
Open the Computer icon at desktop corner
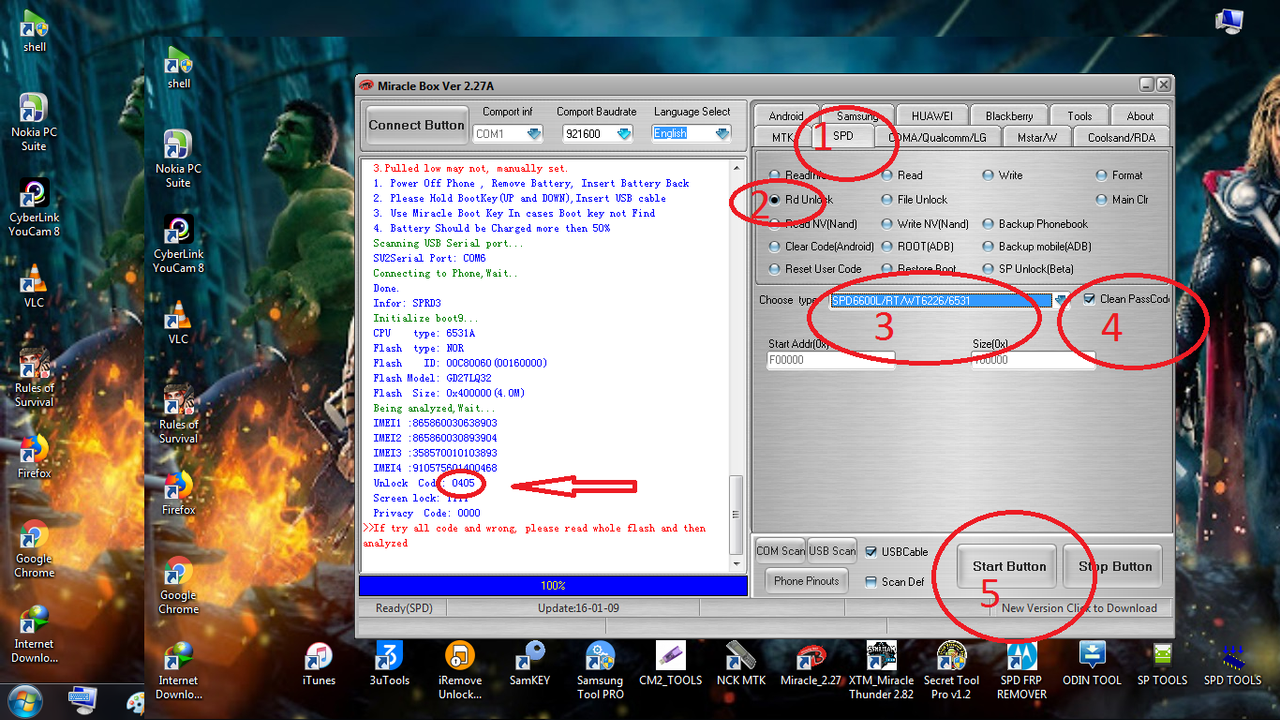coord(1230,20)
